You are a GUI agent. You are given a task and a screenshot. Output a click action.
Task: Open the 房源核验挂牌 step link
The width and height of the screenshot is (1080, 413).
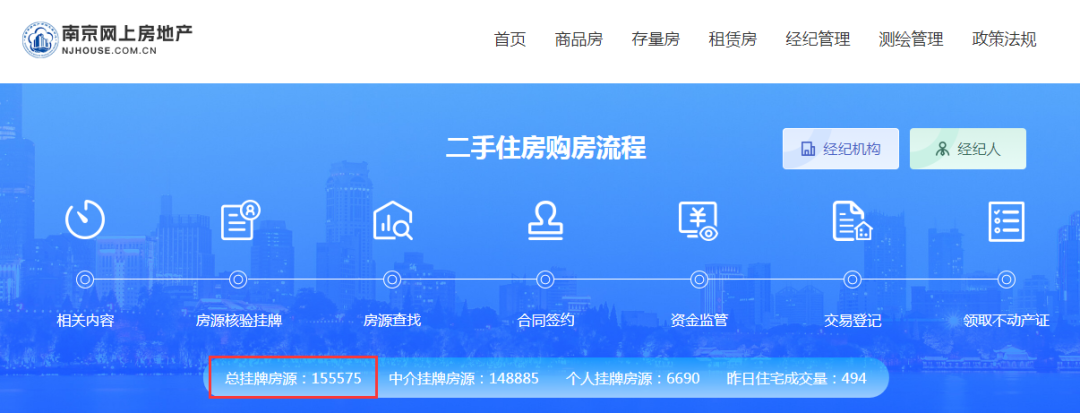(238, 320)
